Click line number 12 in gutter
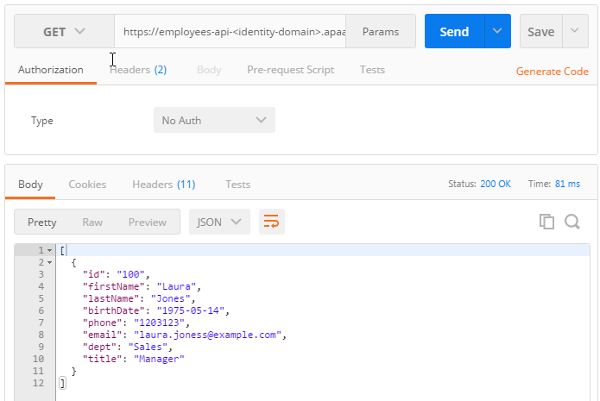Image resolution: width=600 pixels, height=401 pixels. tap(38, 383)
